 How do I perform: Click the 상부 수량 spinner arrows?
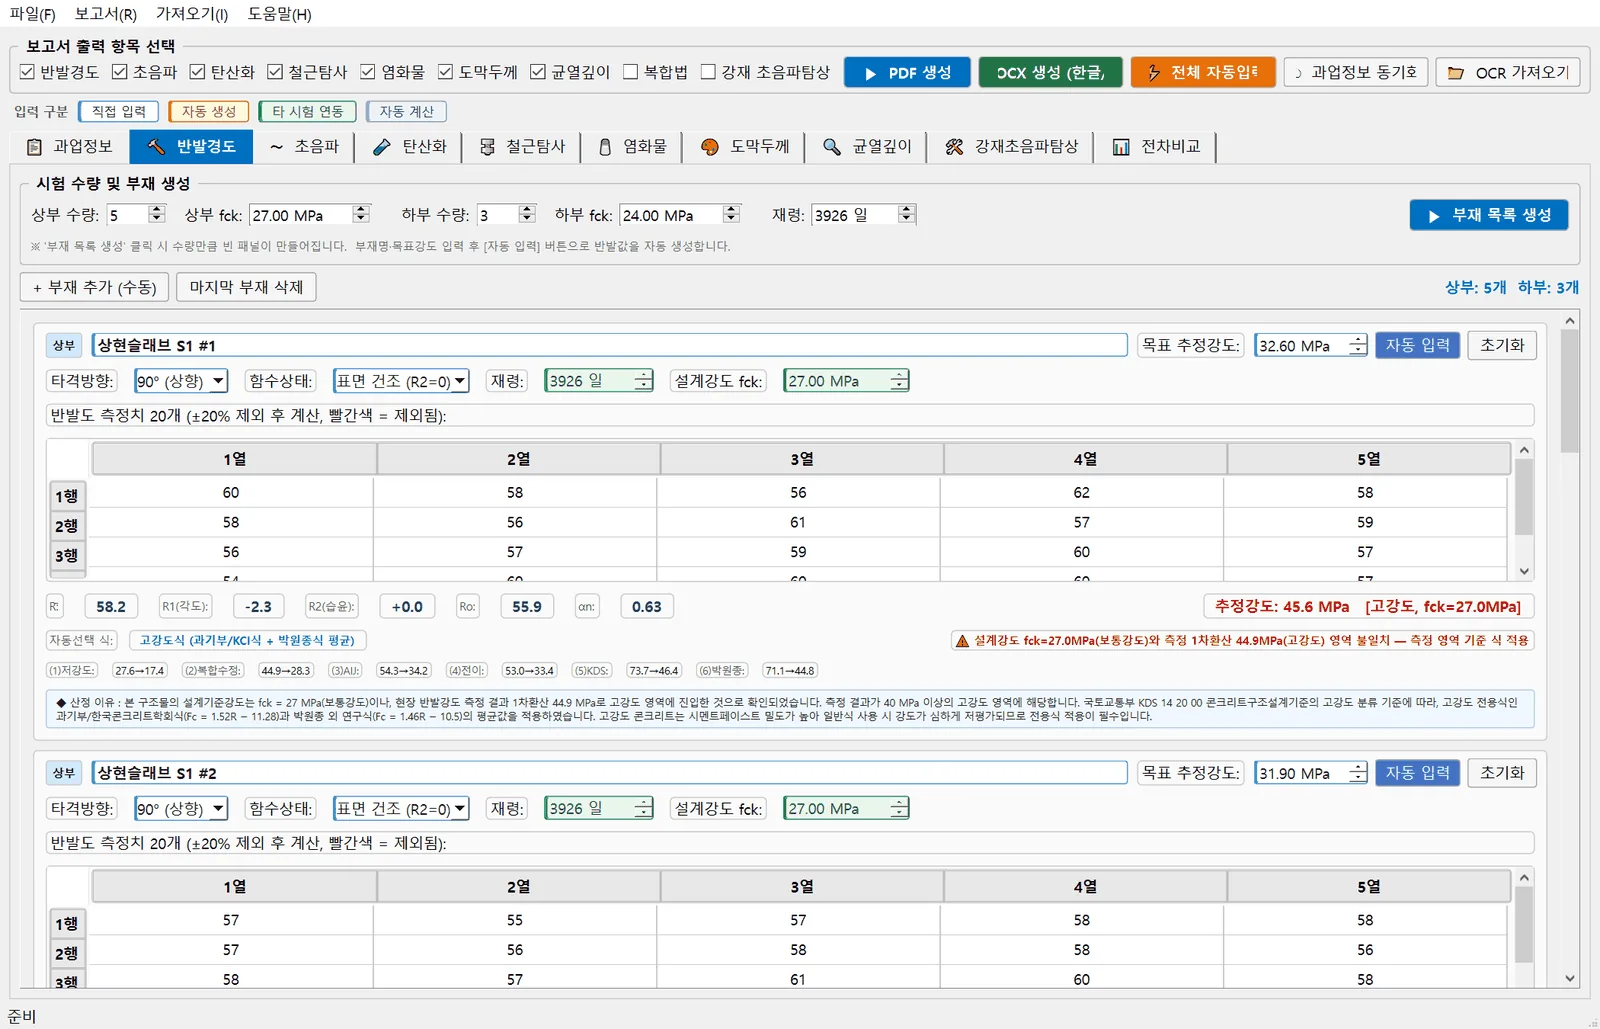pyautogui.click(x=156, y=214)
